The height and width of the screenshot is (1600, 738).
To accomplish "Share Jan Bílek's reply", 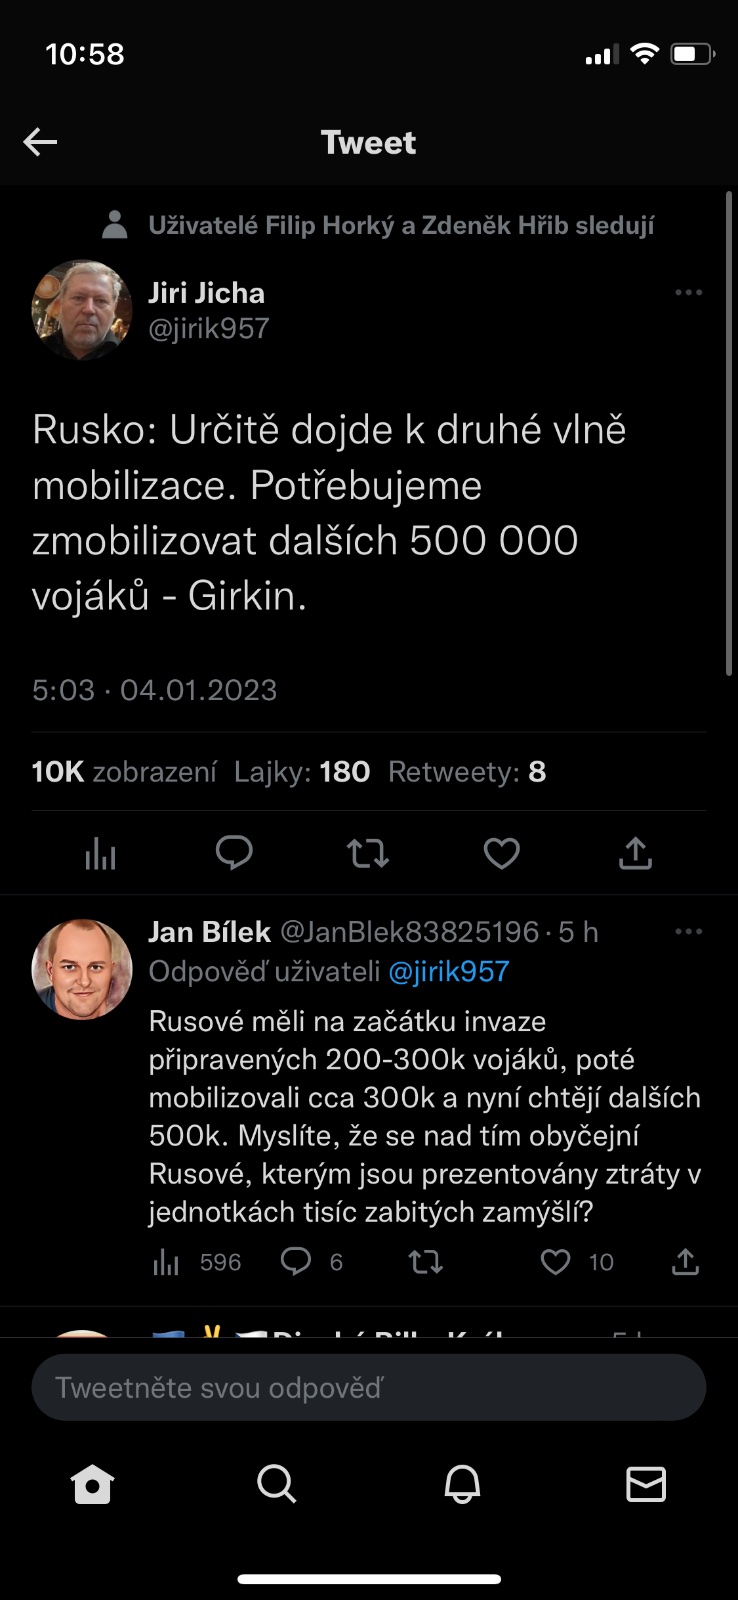I will tap(685, 1262).
